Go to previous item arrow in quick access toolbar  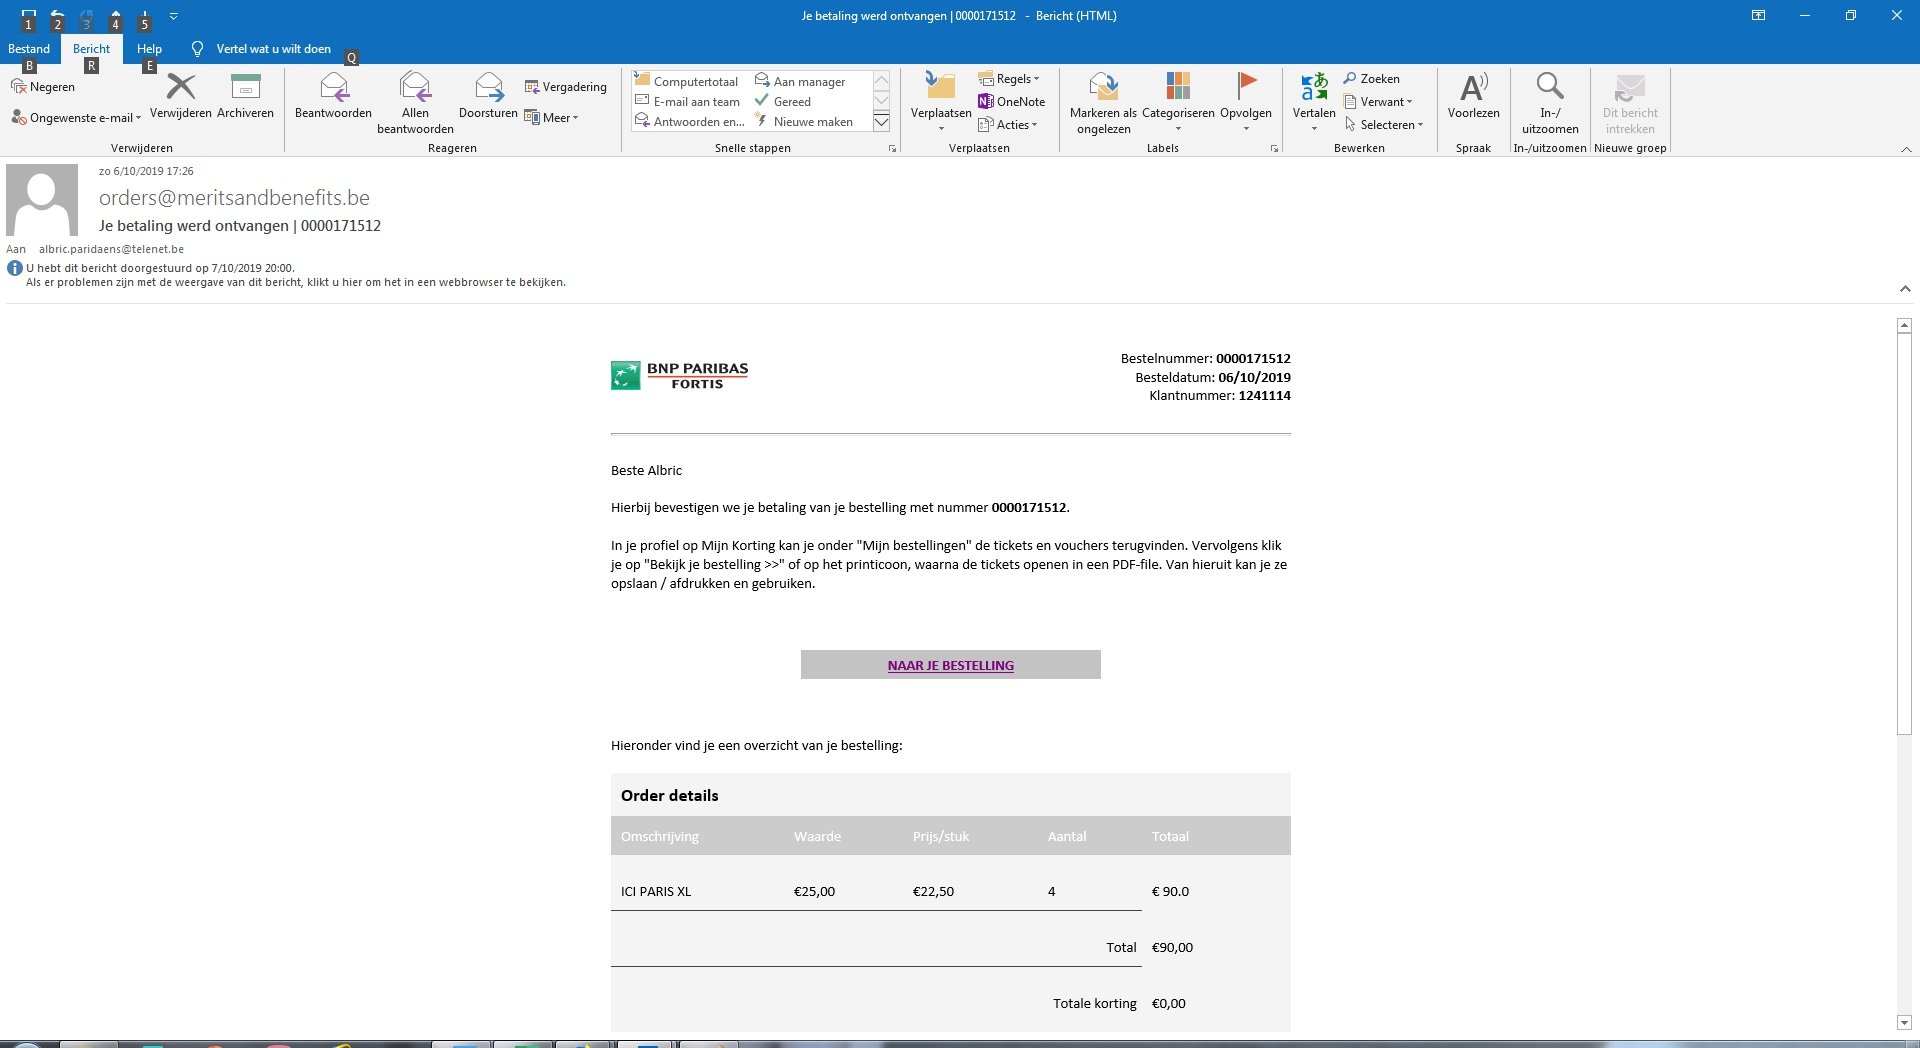pyautogui.click(x=115, y=15)
